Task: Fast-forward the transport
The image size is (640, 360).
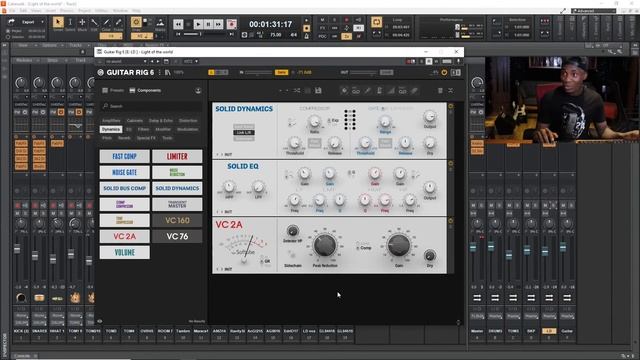Action: 219,24
